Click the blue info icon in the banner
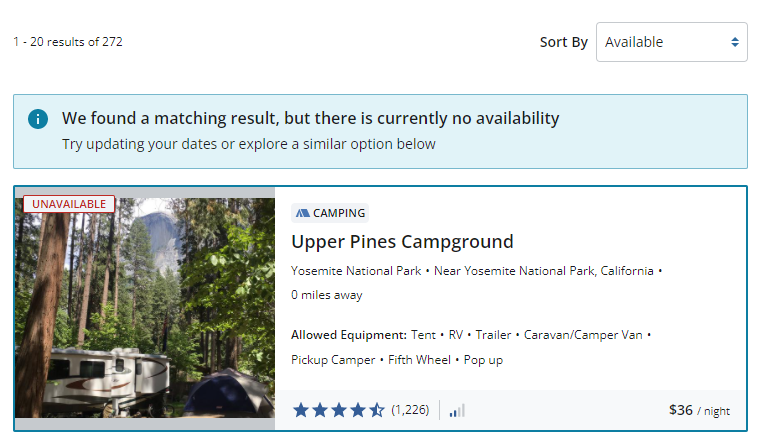 (38, 119)
